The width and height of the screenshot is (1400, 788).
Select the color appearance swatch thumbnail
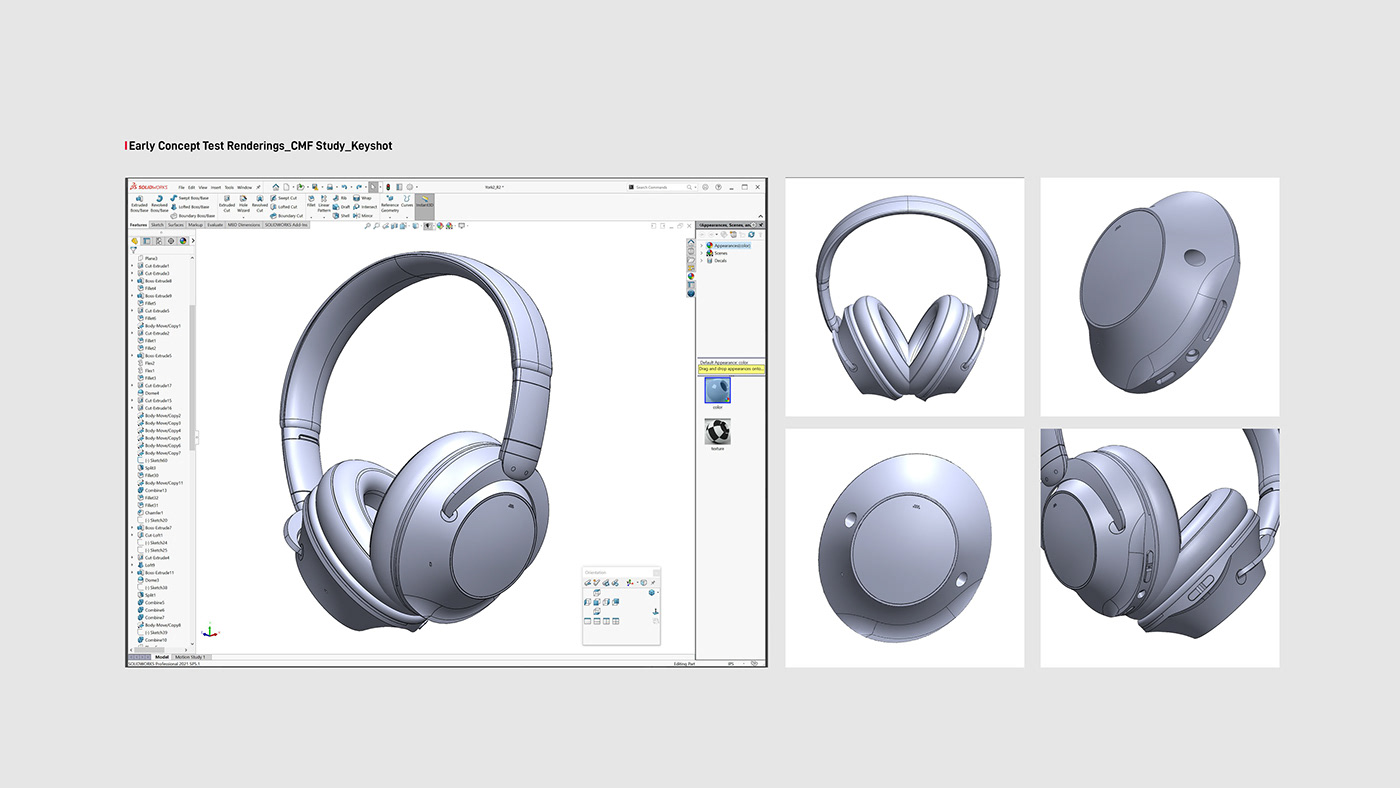pos(717,390)
